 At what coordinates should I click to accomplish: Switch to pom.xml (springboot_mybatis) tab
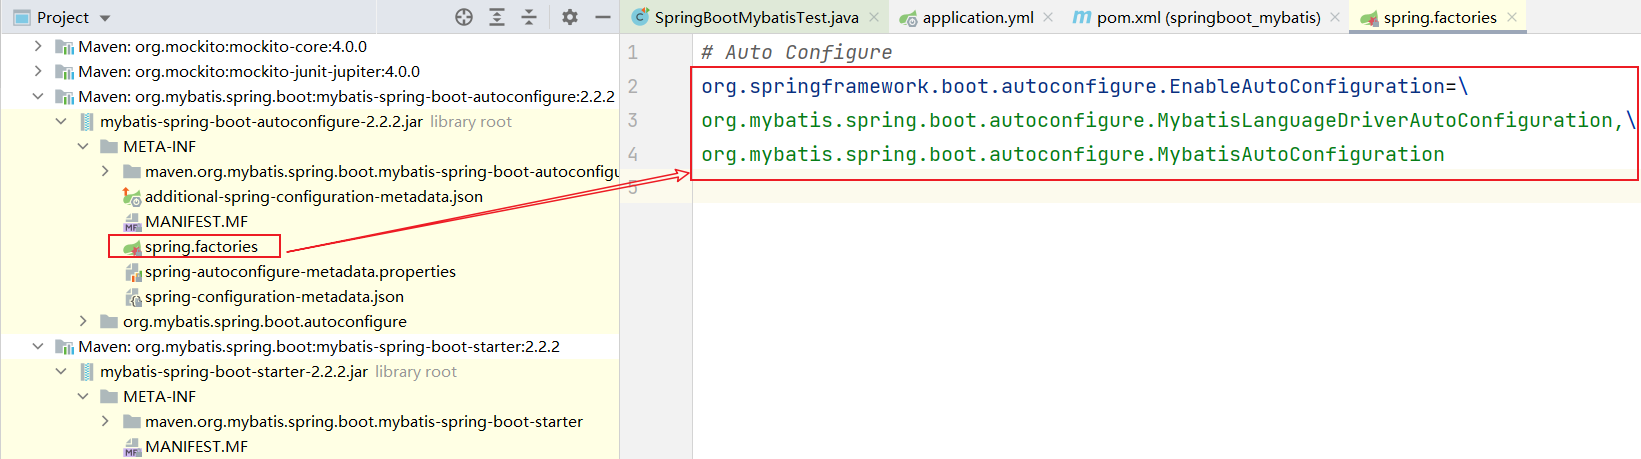click(1208, 17)
